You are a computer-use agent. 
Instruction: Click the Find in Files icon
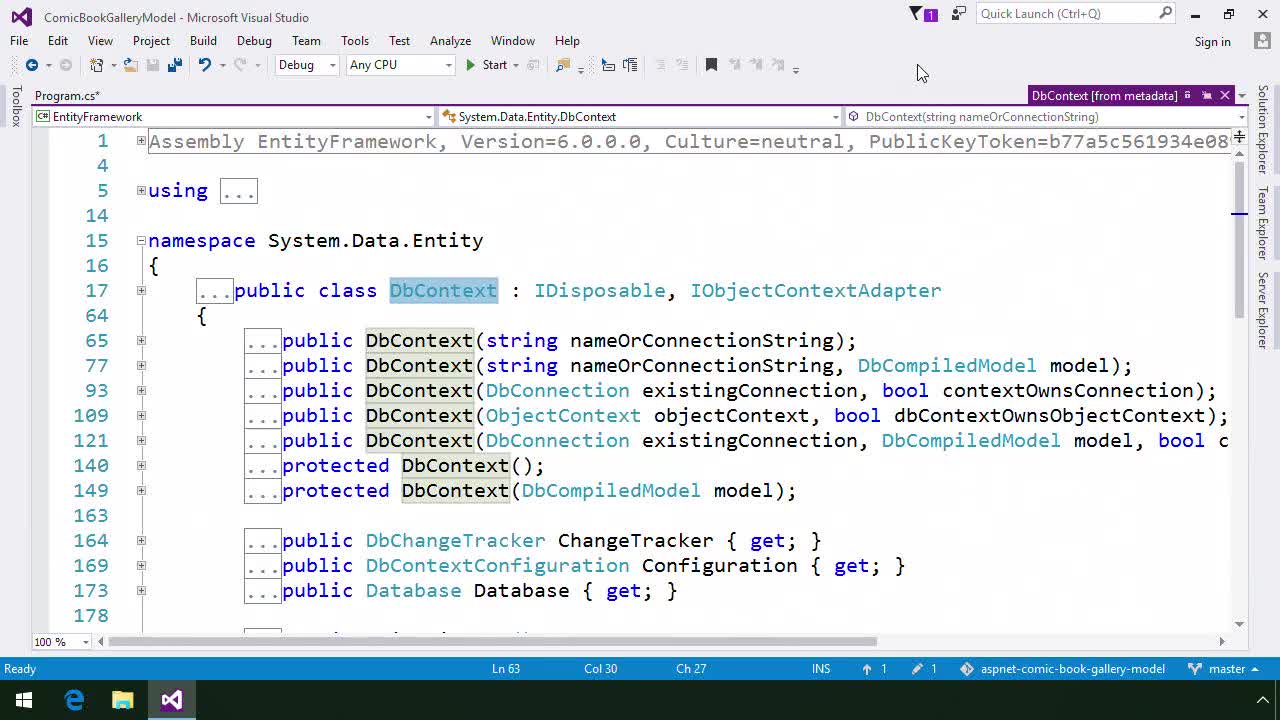coord(562,66)
